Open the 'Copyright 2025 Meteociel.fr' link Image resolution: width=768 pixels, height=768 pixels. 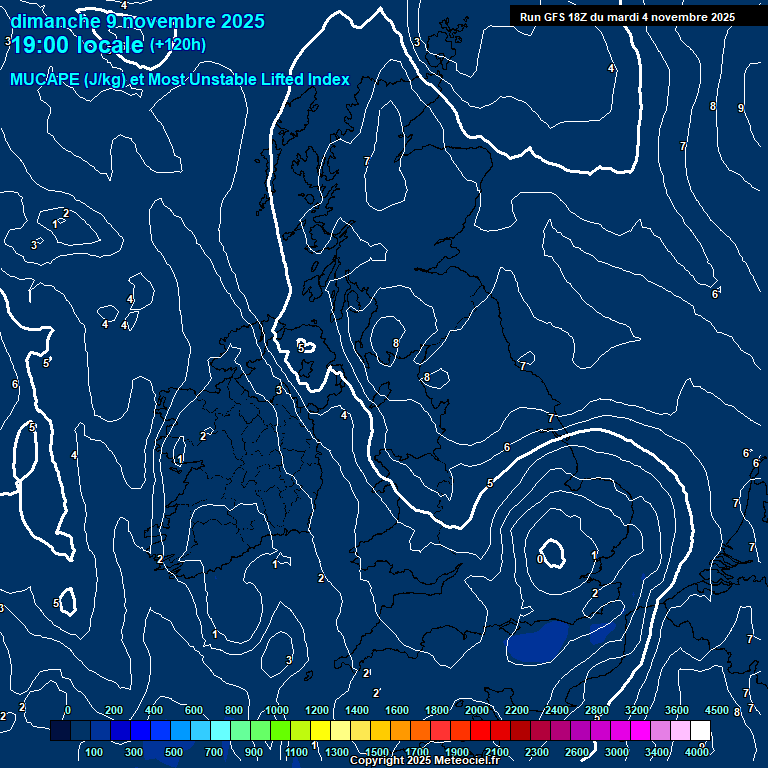[424, 761]
